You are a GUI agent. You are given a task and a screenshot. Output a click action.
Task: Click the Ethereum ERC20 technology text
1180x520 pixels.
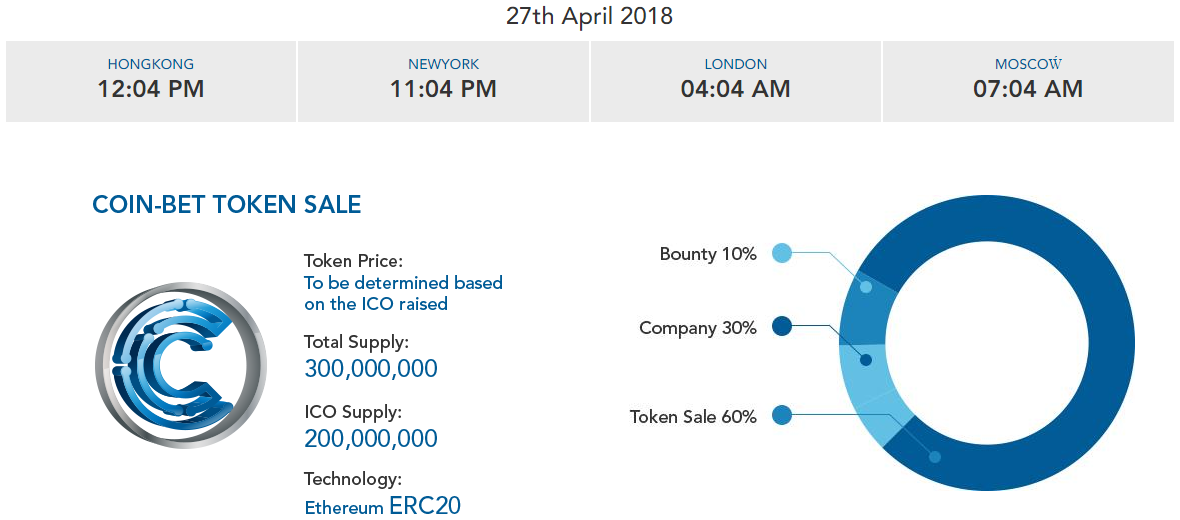coord(382,506)
